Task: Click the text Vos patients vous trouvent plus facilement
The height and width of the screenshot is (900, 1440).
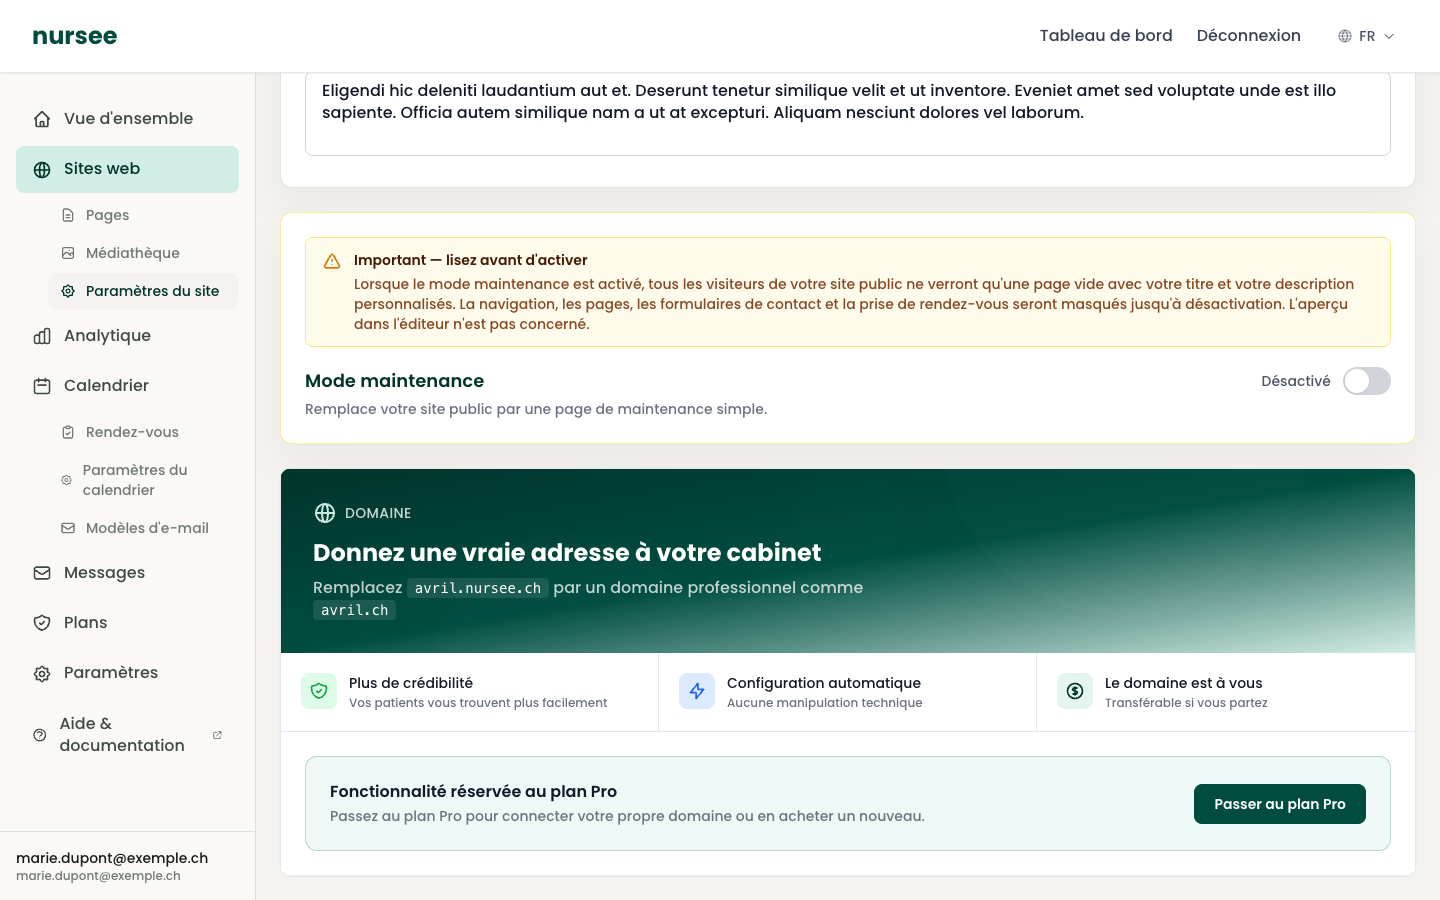Action: 478,703
